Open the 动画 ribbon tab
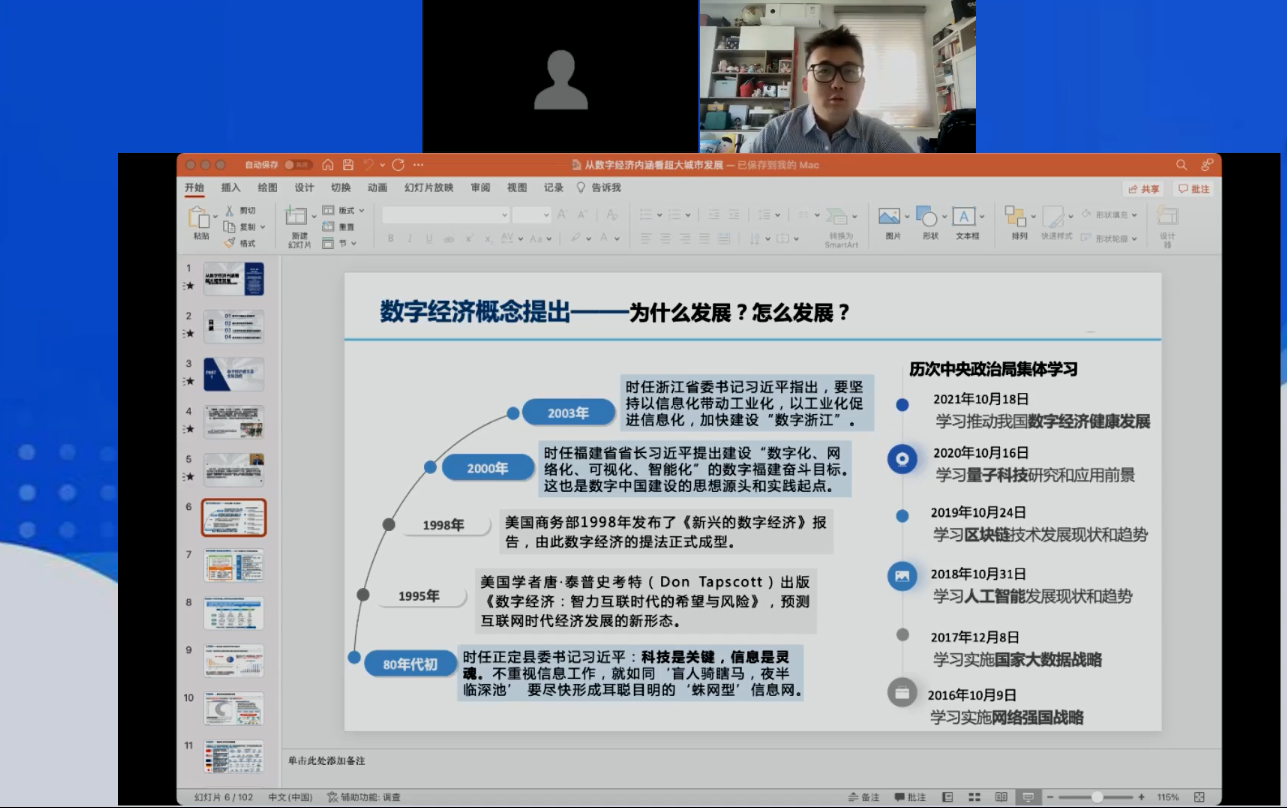The height and width of the screenshot is (808, 1287). 377,188
